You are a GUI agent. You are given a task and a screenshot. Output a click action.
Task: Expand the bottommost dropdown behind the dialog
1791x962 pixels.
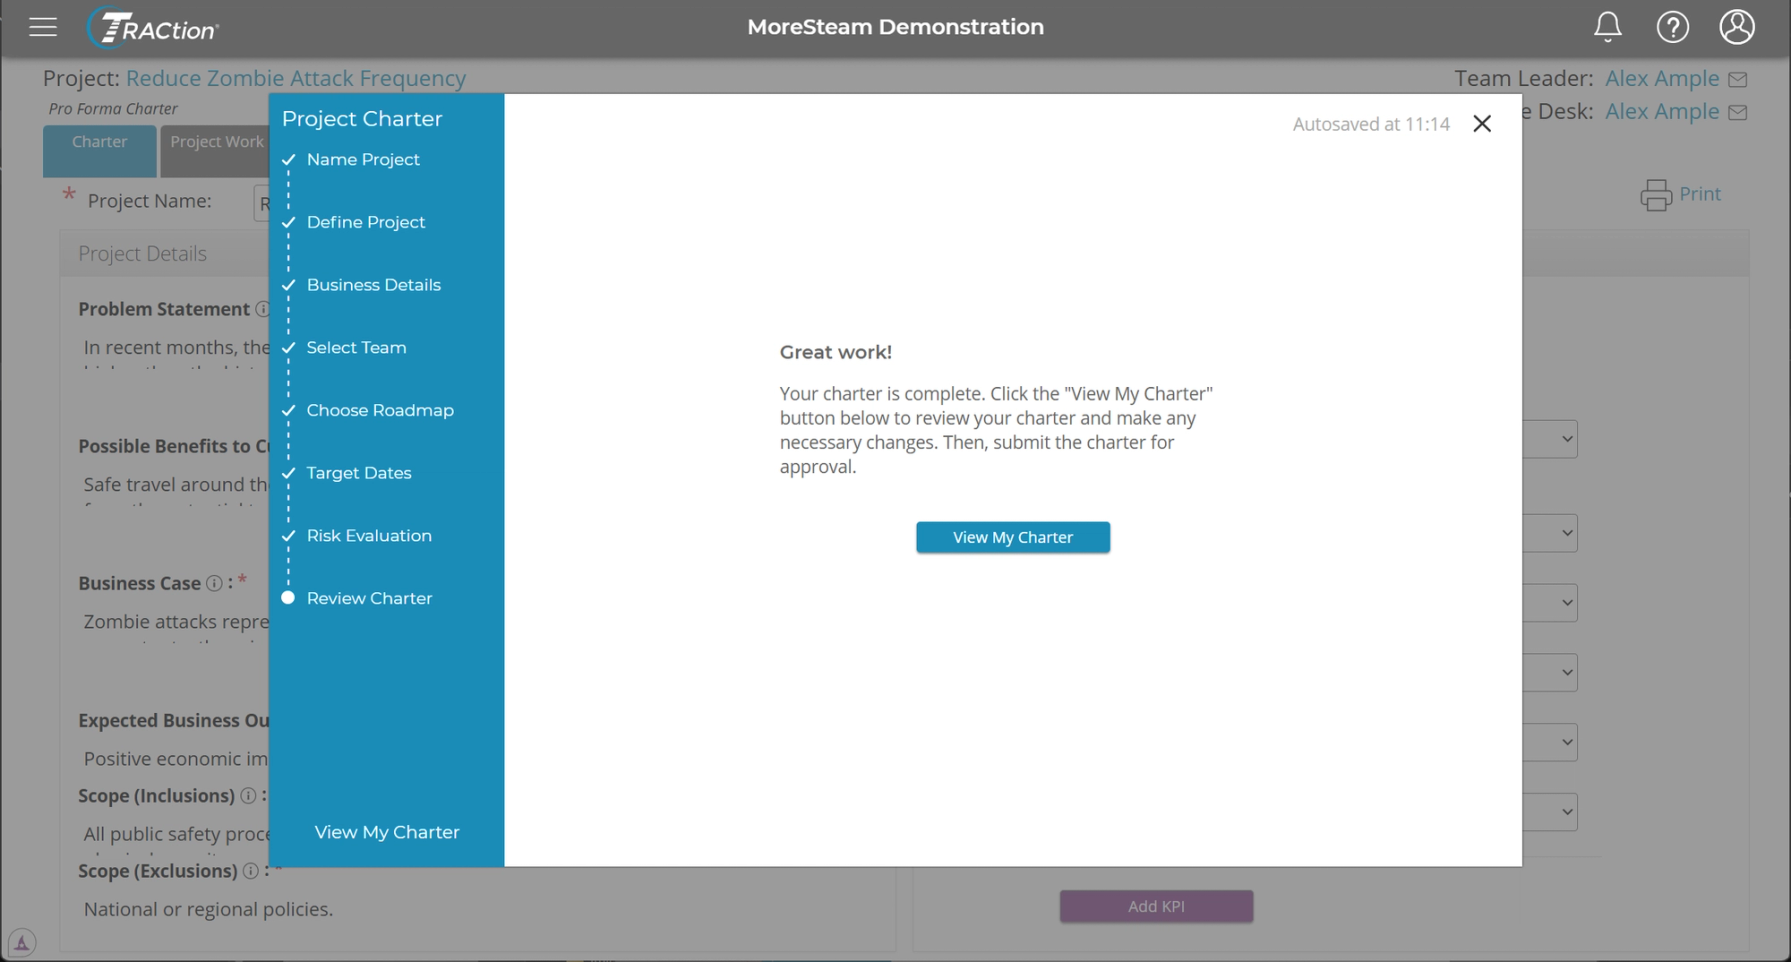click(1551, 812)
